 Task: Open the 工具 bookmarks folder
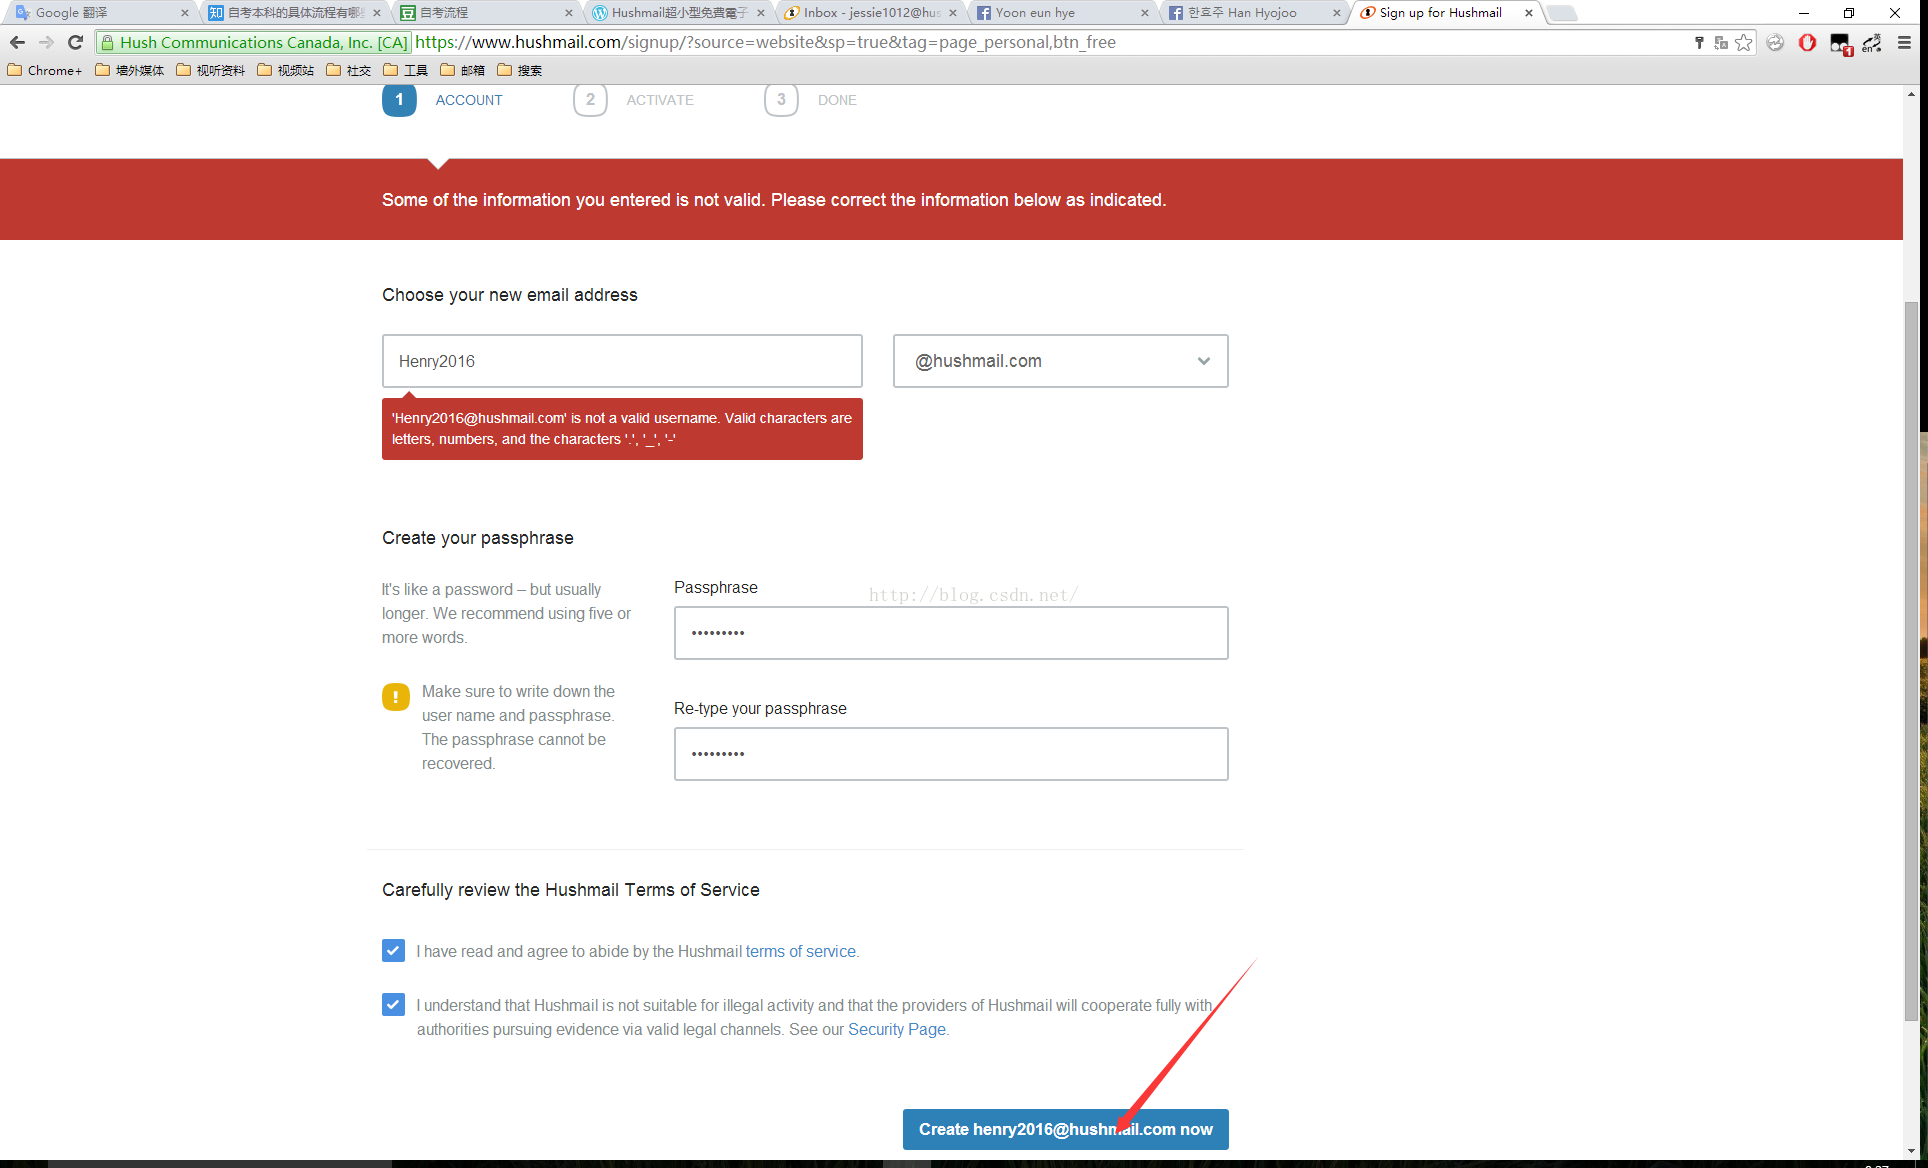(x=406, y=70)
